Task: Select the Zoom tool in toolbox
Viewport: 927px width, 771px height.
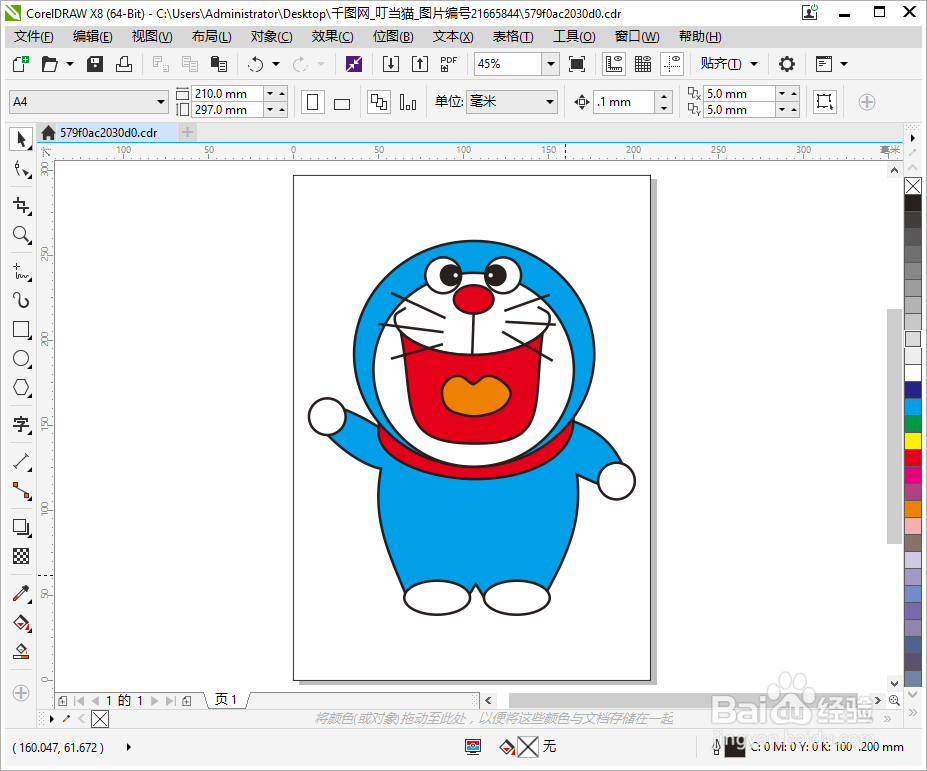Action: [21, 235]
